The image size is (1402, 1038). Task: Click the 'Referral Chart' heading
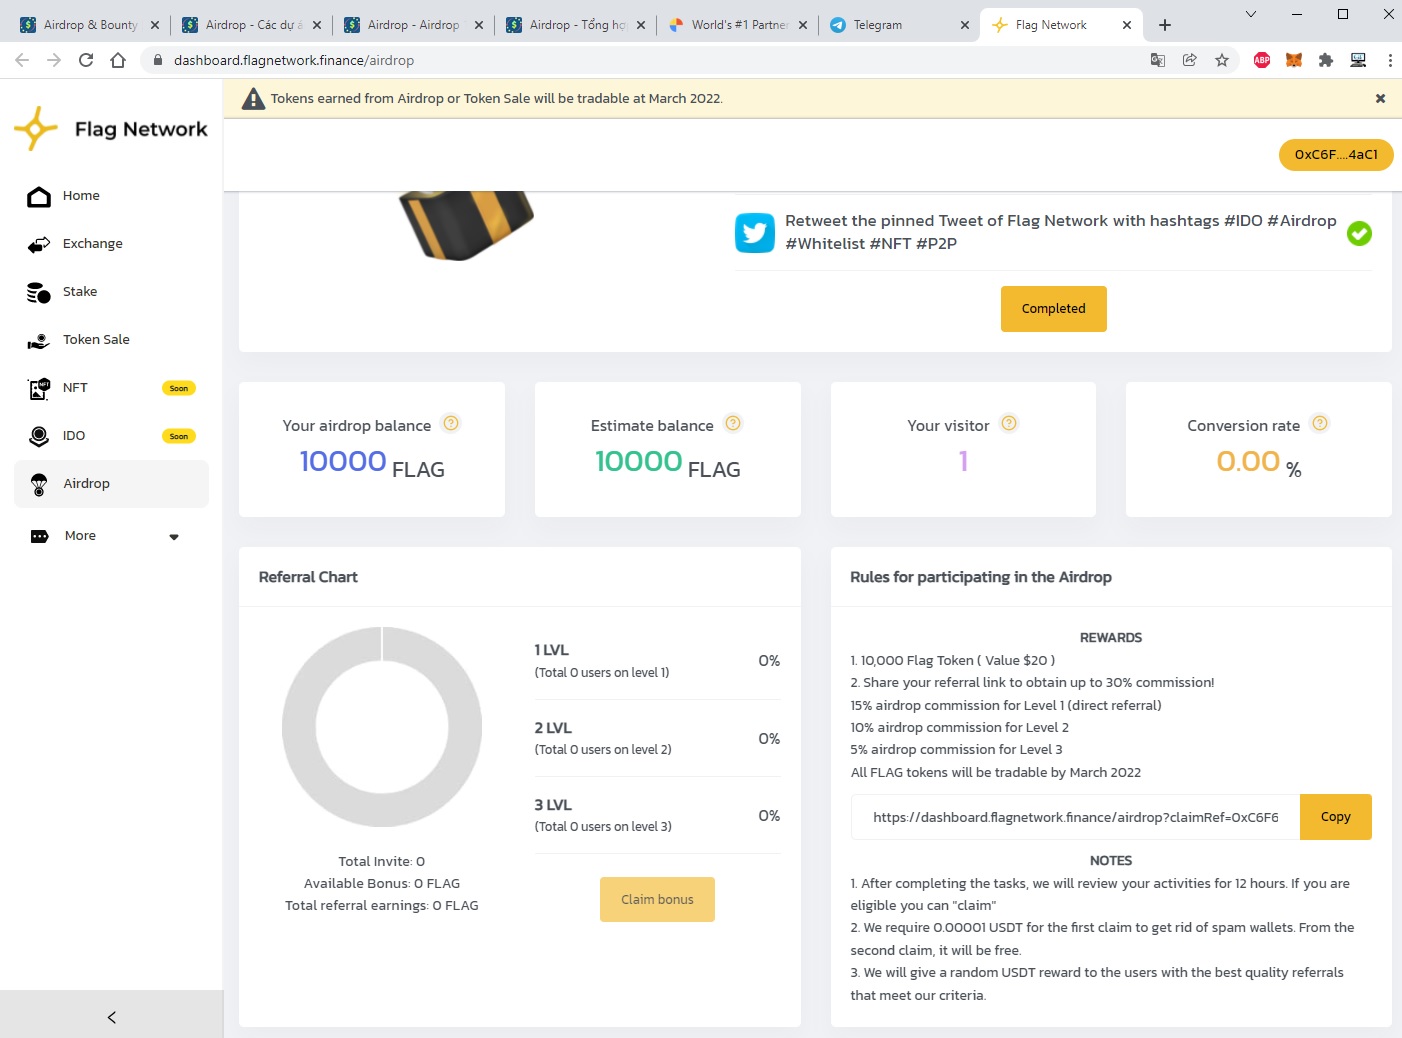pos(308,577)
